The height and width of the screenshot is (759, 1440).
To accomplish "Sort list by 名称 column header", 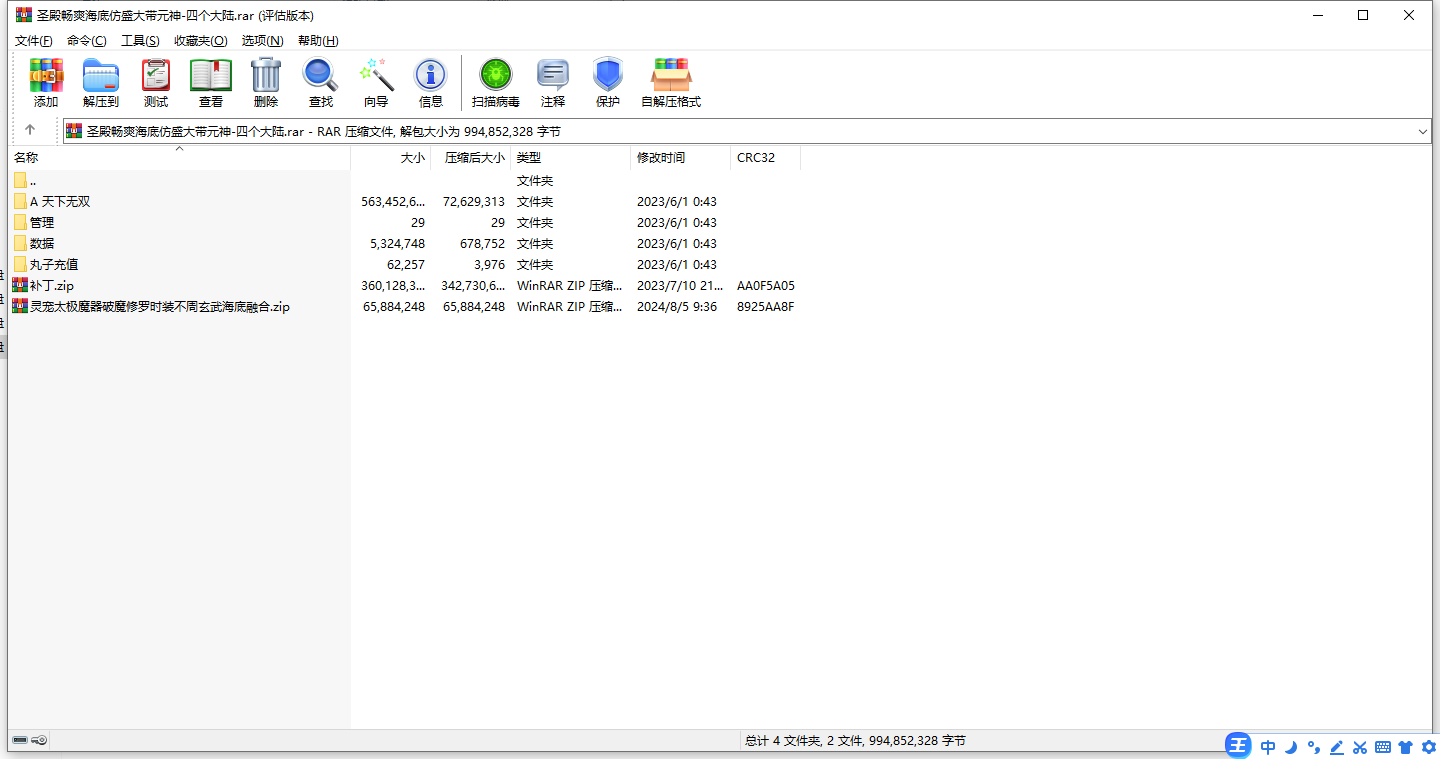I will coord(27,158).
